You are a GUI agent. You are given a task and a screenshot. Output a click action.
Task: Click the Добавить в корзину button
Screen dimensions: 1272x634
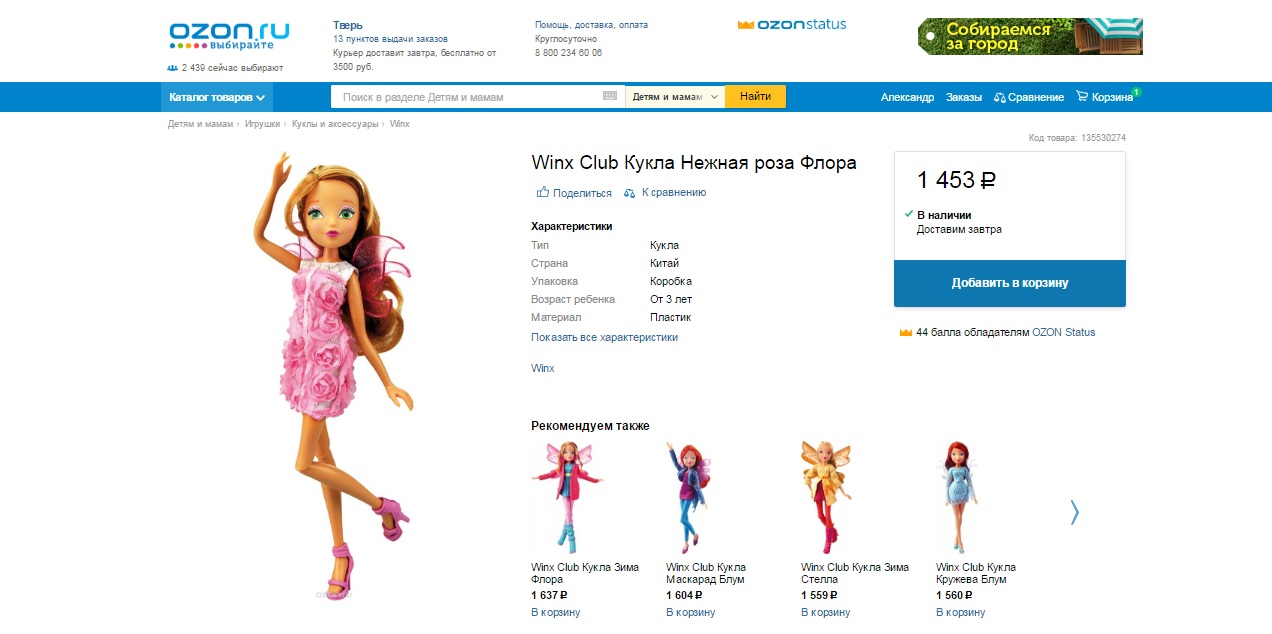[1010, 283]
